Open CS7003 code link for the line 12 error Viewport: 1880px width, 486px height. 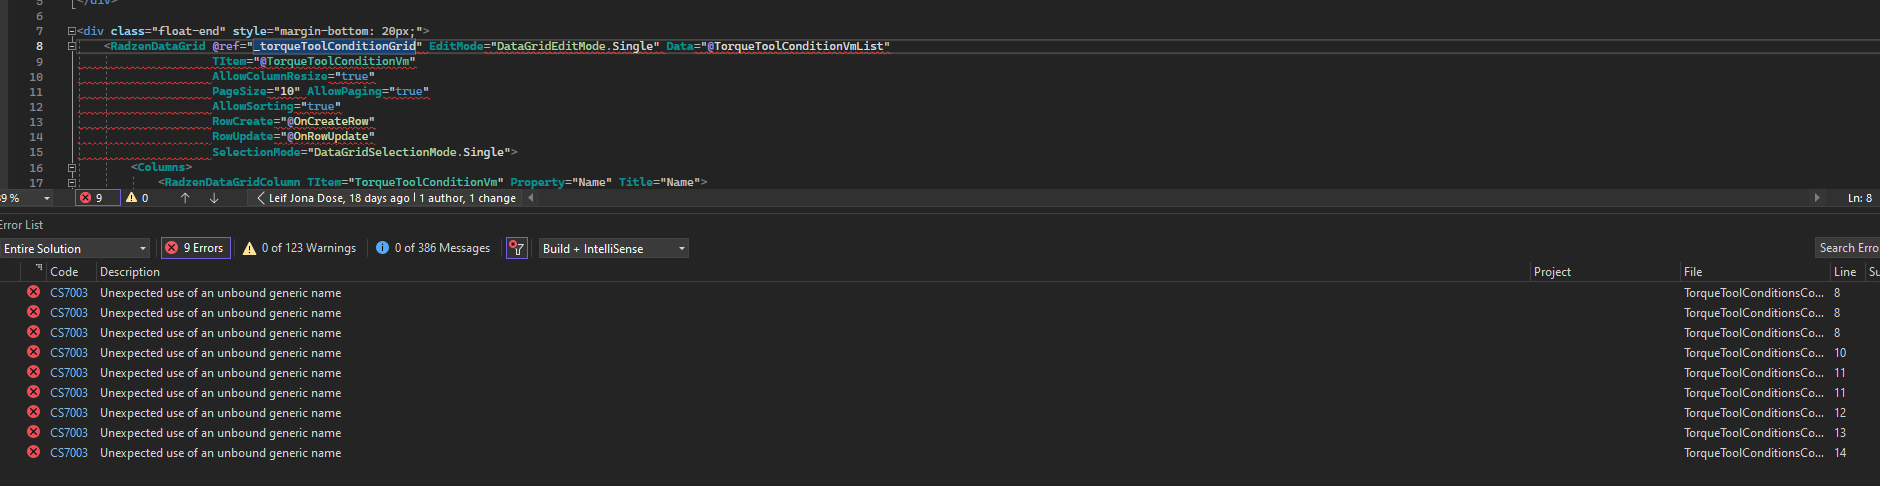69,413
